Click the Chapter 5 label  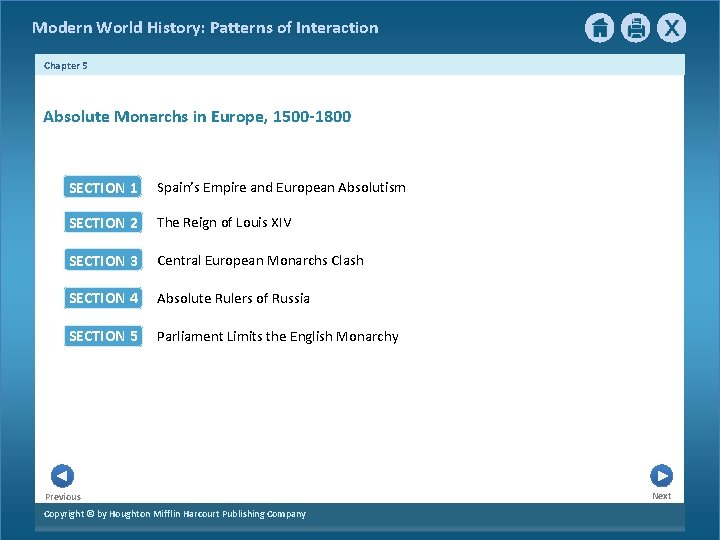65,65
